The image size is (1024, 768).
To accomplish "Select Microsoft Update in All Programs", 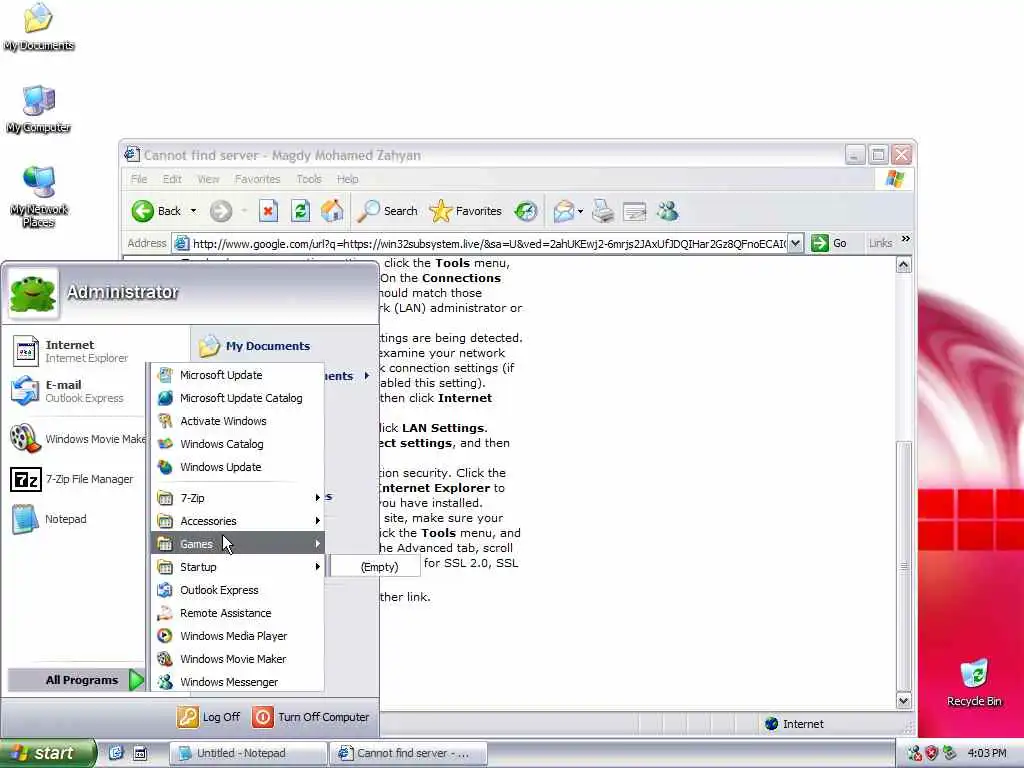I will (239, 375).
